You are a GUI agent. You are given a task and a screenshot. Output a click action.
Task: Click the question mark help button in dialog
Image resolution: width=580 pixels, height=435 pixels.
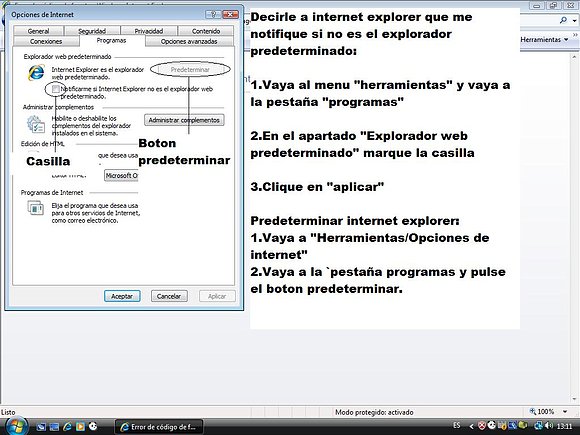(x=213, y=14)
